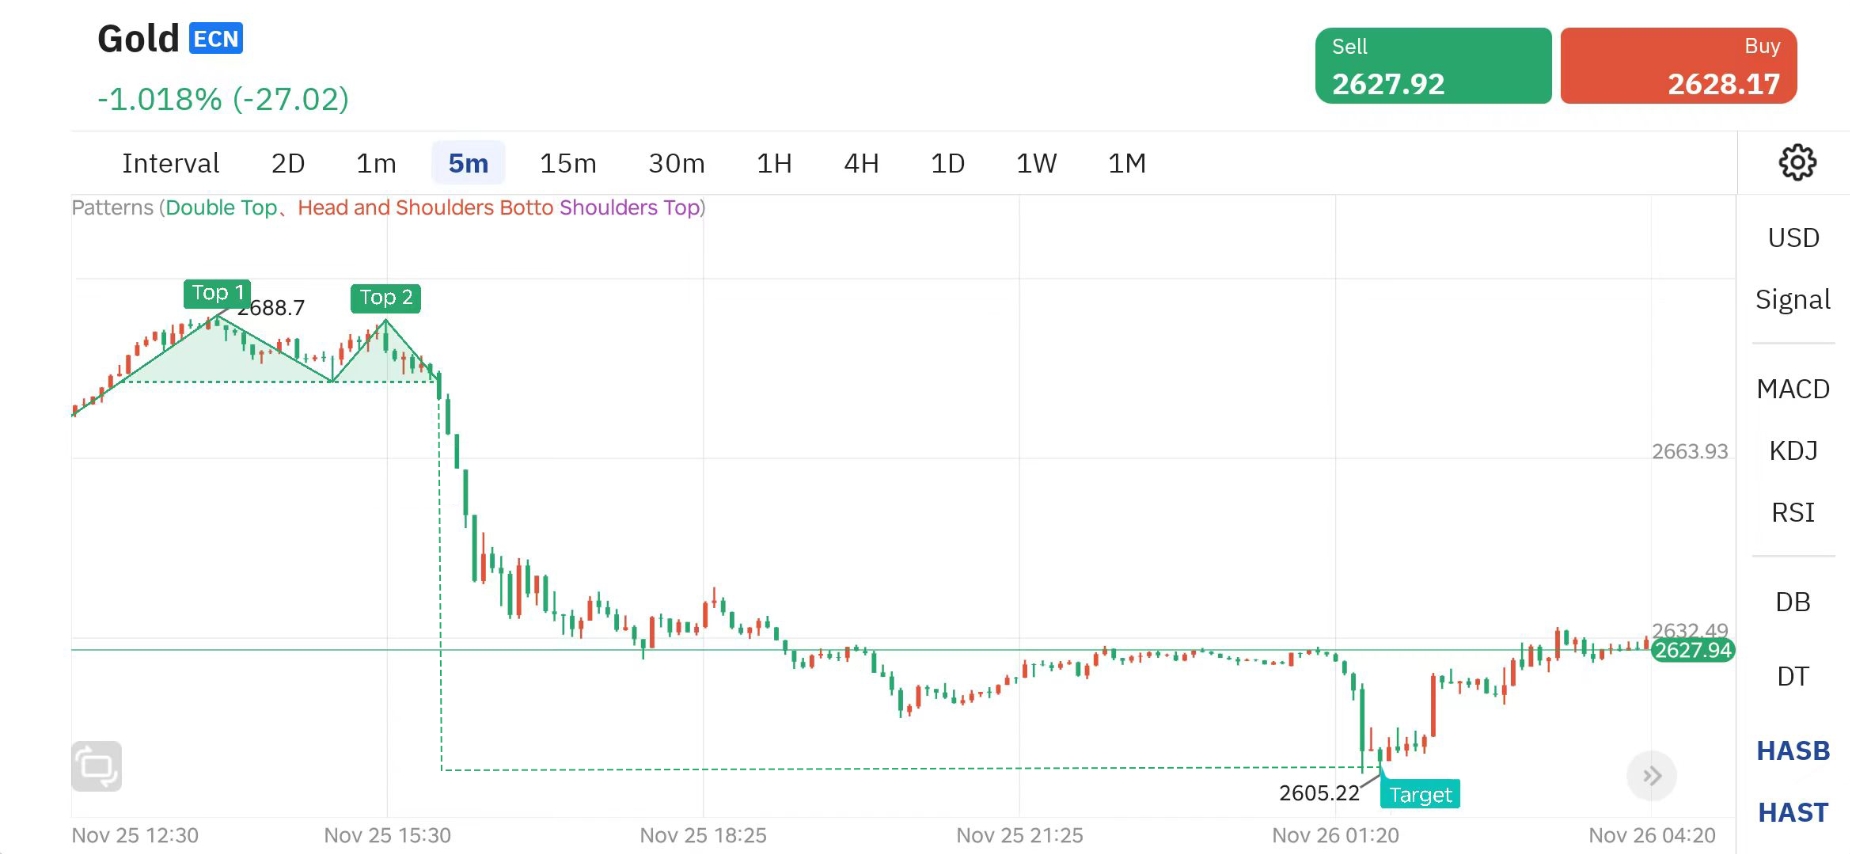
Task: Enable the KDJ indicator
Action: point(1793,451)
